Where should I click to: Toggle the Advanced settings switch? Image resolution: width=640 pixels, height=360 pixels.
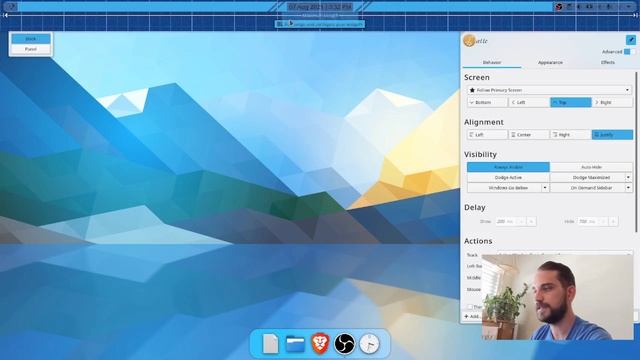[x=630, y=52]
